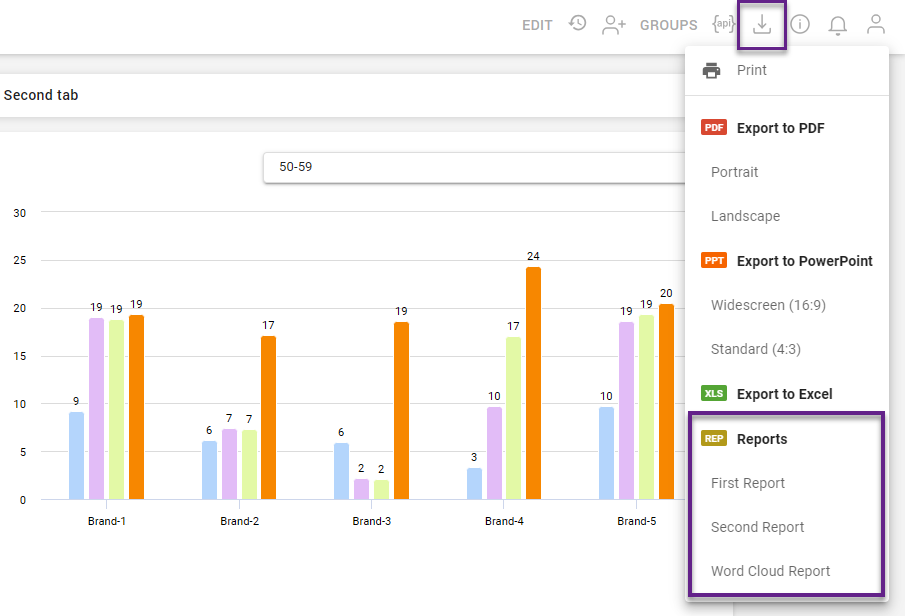Choose Portrait PDF export option
Image resolution: width=905 pixels, height=616 pixels.
coord(735,172)
